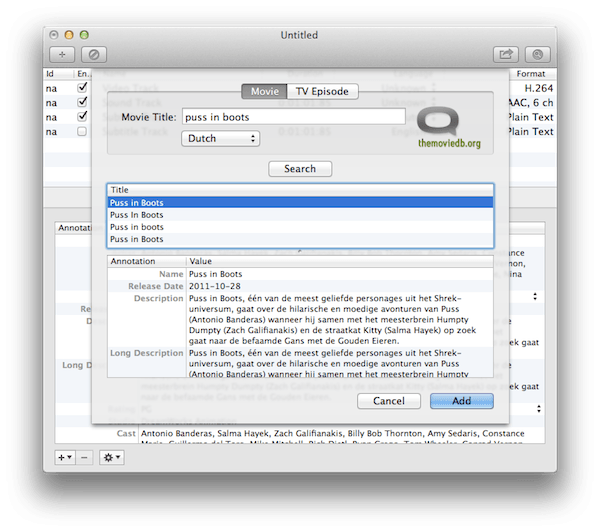The image size is (600, 532).
Task: Click the AAC, 6 ch format cell
Action: (x=531, y=103)
